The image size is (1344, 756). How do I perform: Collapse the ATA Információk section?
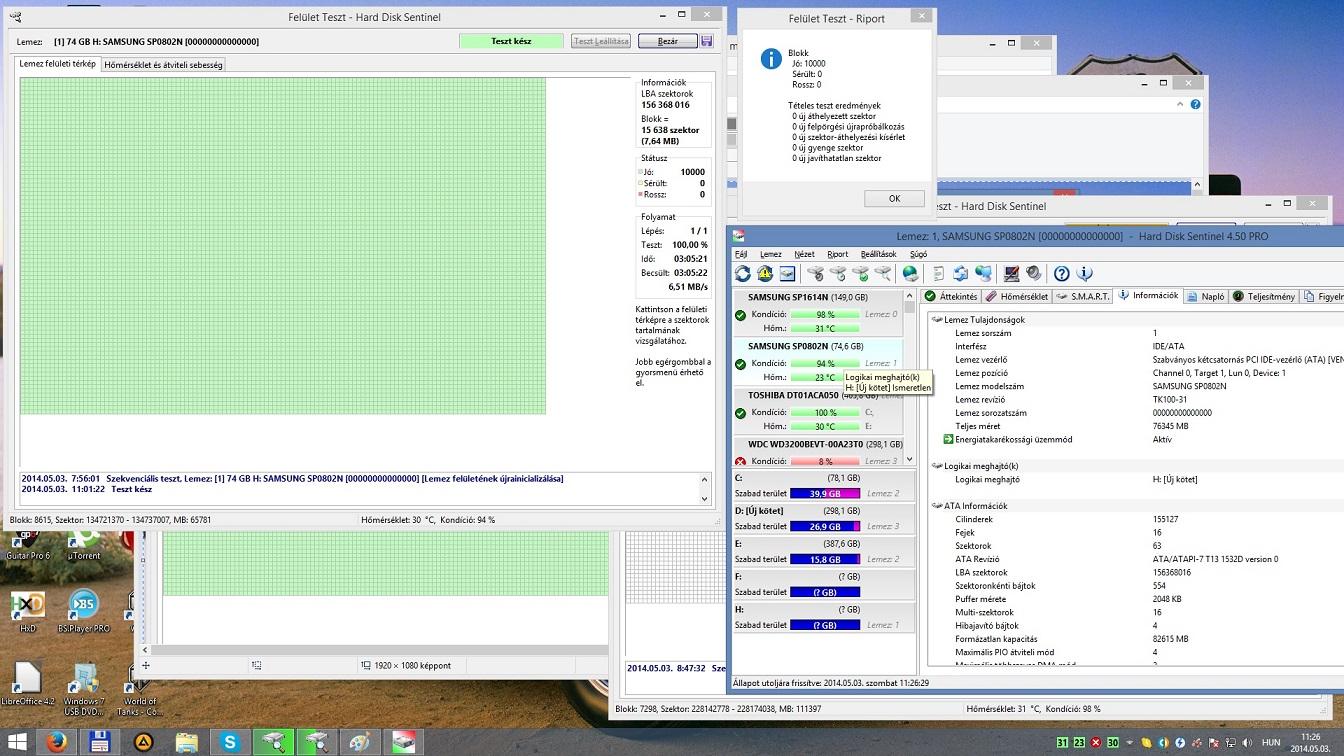tap(936, 506)
